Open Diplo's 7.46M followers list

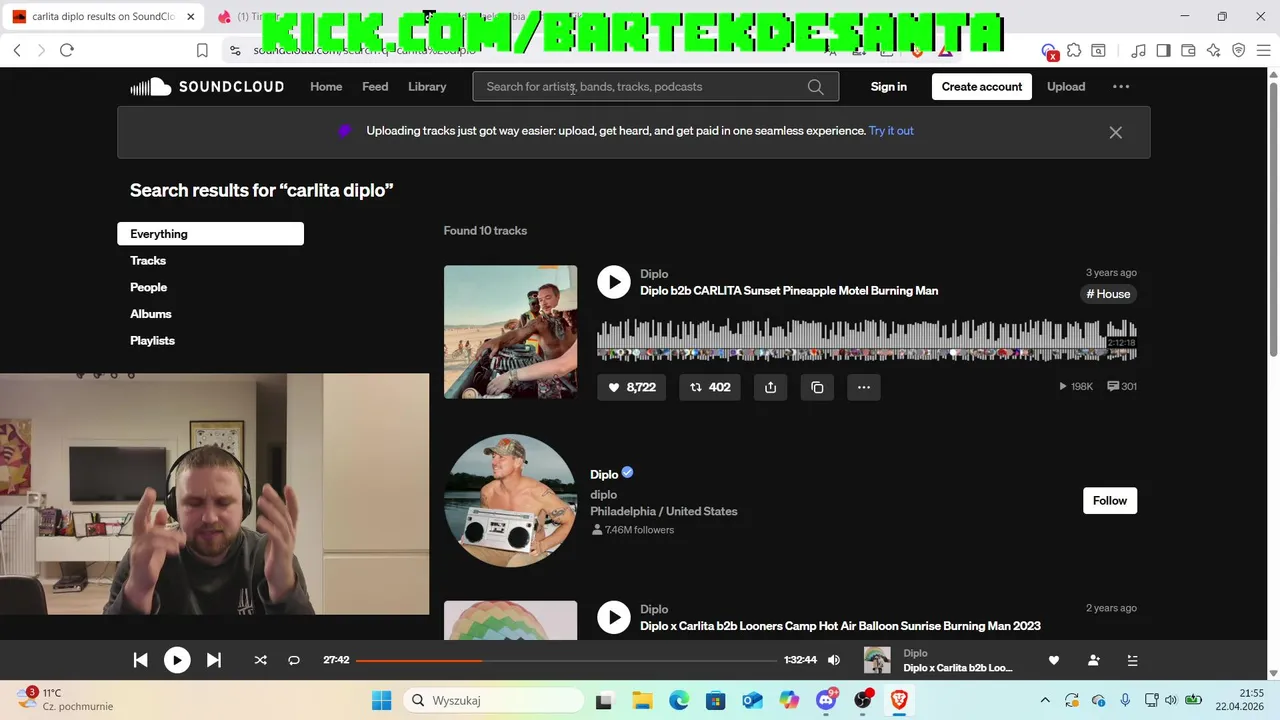(x=632, y=530)
